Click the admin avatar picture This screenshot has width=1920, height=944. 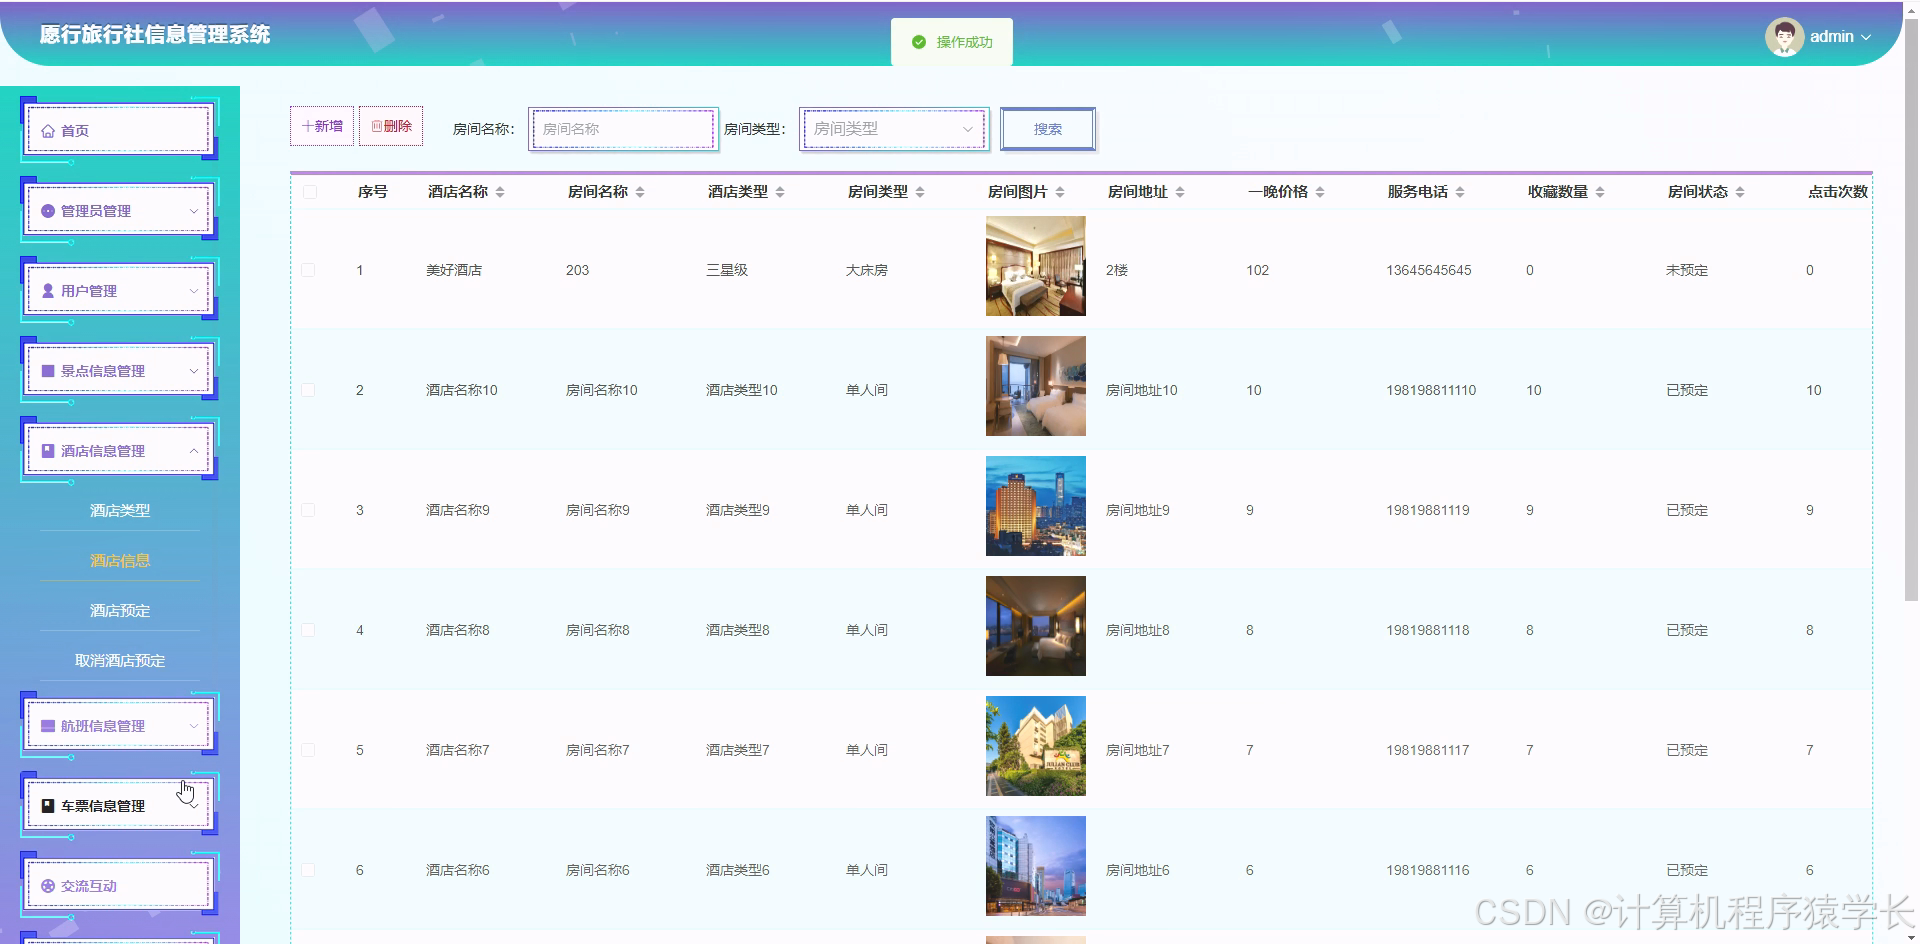click(x=1784, y=37)
